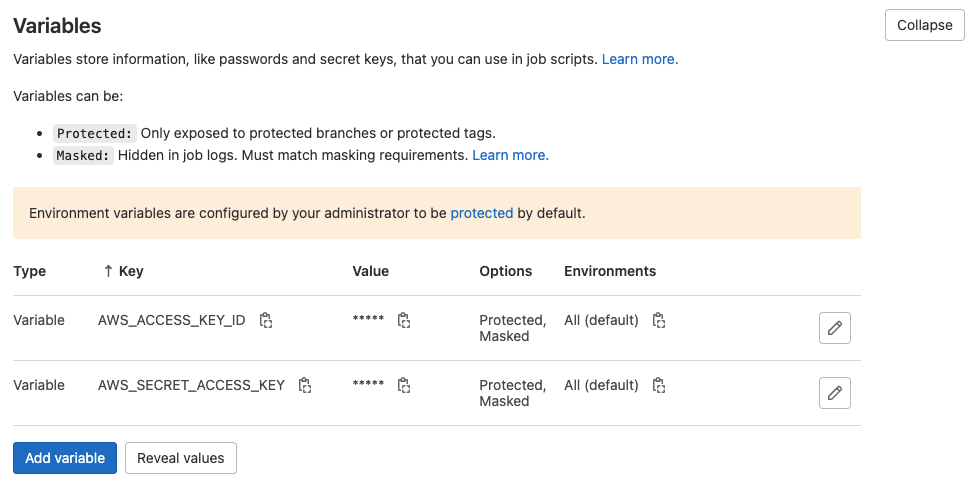975x488 pixels.
Task: Open the Learn more link about variables
Action: point(640,59)
